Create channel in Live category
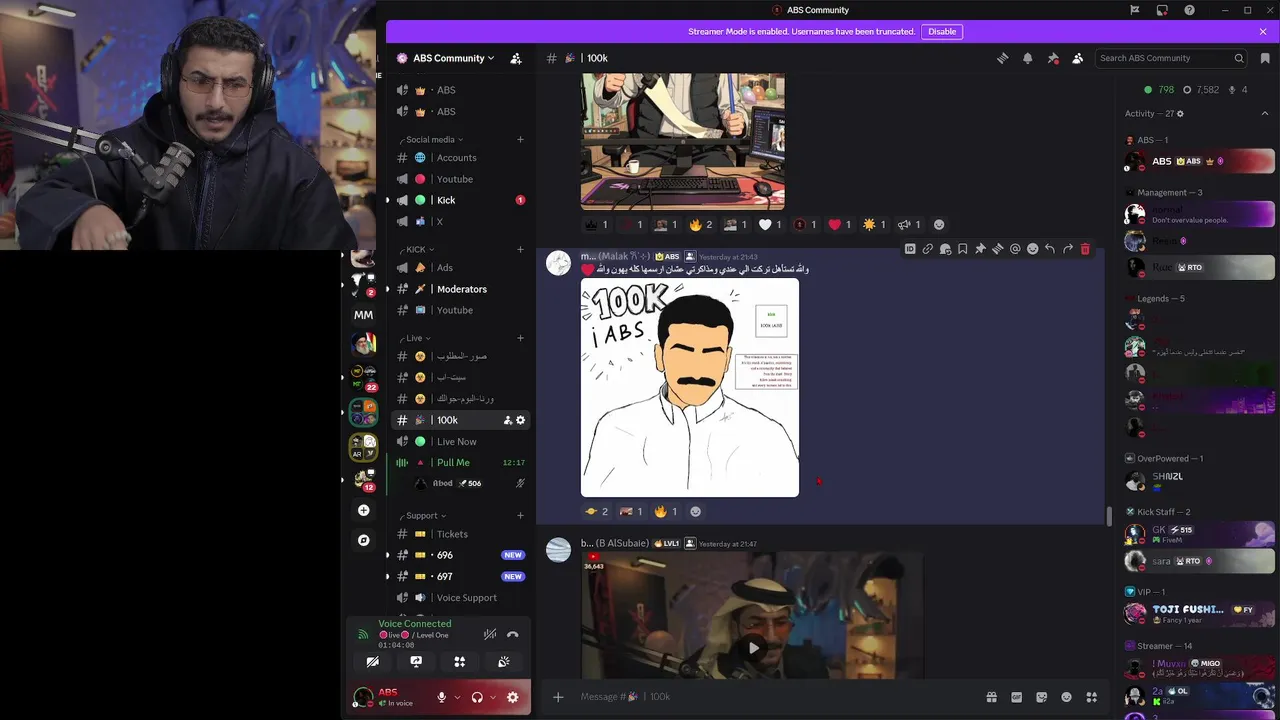 pos(520,338)
